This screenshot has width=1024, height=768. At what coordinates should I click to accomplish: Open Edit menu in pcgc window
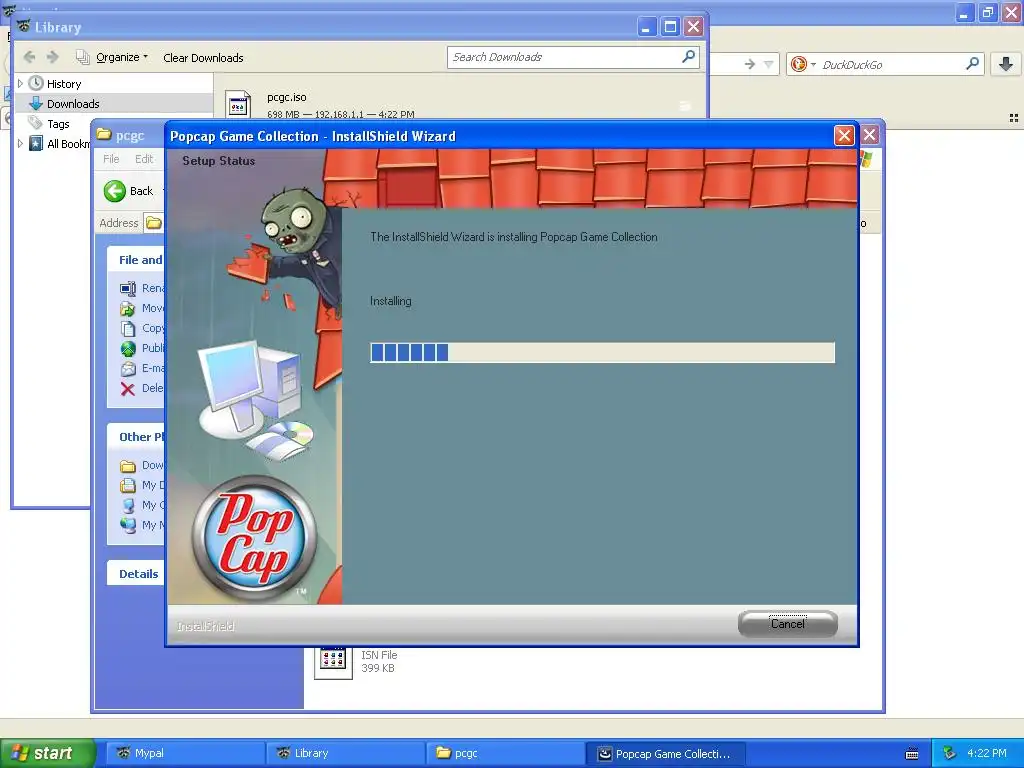[x=144, y=159]
